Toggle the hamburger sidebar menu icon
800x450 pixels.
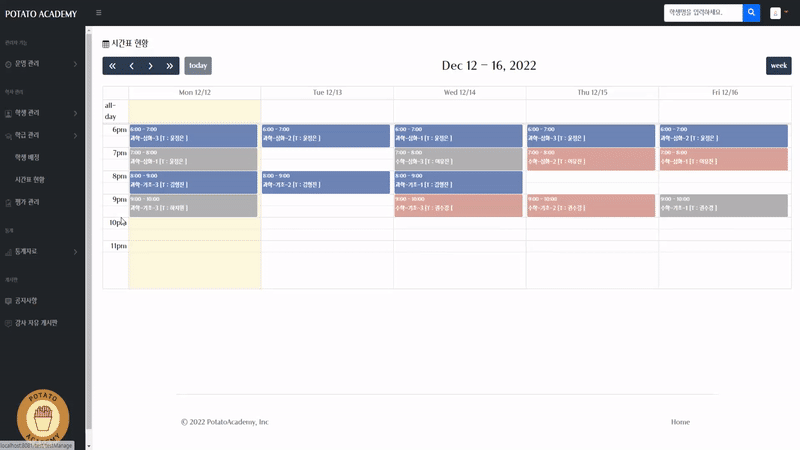[x=98, y=13]
